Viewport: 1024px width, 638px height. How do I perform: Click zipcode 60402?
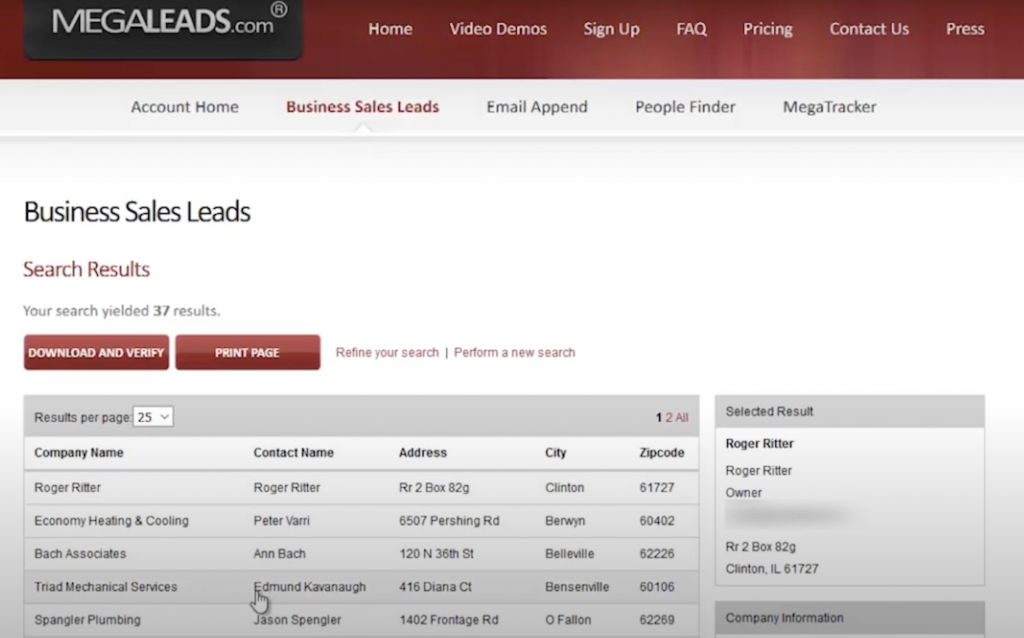click(657, 520)
